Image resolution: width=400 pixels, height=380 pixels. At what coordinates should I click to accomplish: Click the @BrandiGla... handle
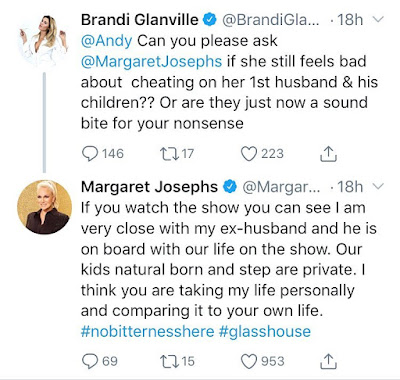(270, 20)
